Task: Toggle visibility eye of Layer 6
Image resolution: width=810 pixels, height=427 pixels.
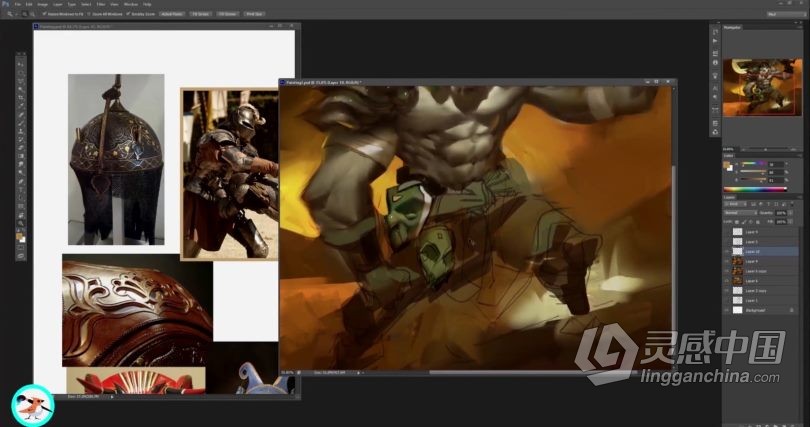Action: (727, 281)
